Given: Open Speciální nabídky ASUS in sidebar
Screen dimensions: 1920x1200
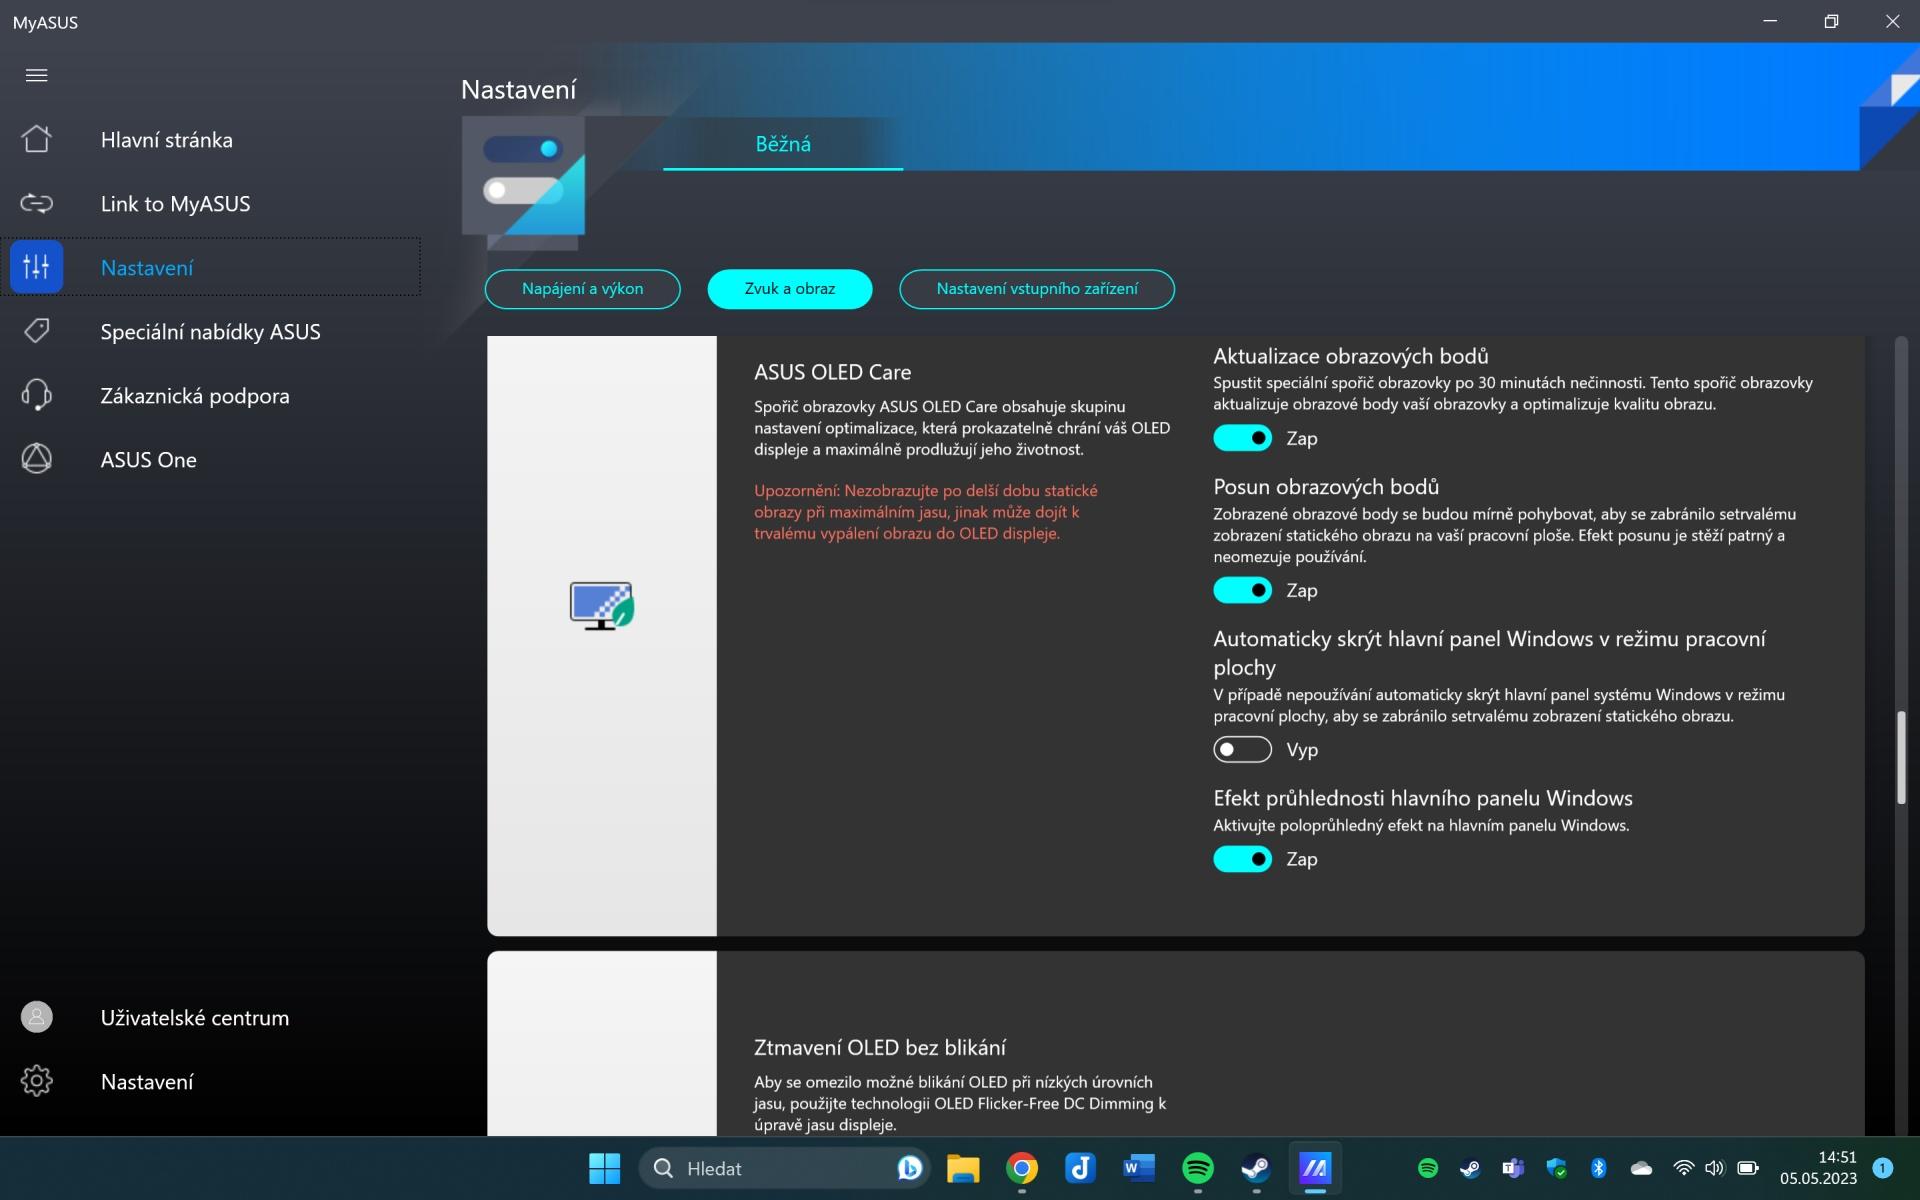Looking at the screenshot, I should click(x=210, y=332).
